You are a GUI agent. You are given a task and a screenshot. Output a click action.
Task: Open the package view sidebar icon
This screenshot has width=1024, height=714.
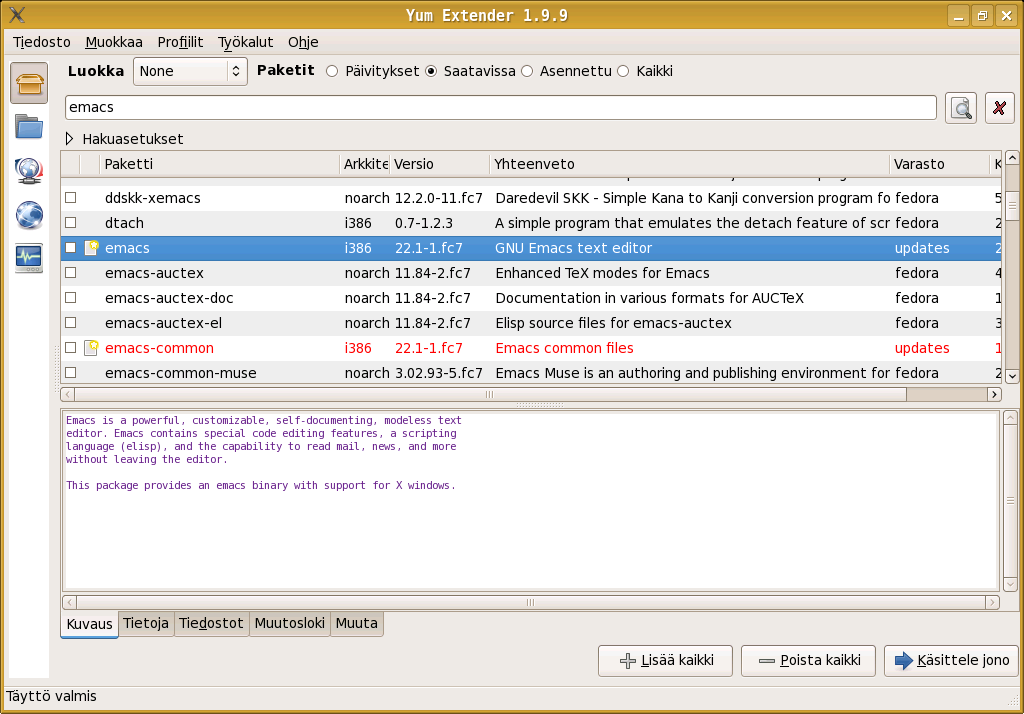(x=29, y=83)
